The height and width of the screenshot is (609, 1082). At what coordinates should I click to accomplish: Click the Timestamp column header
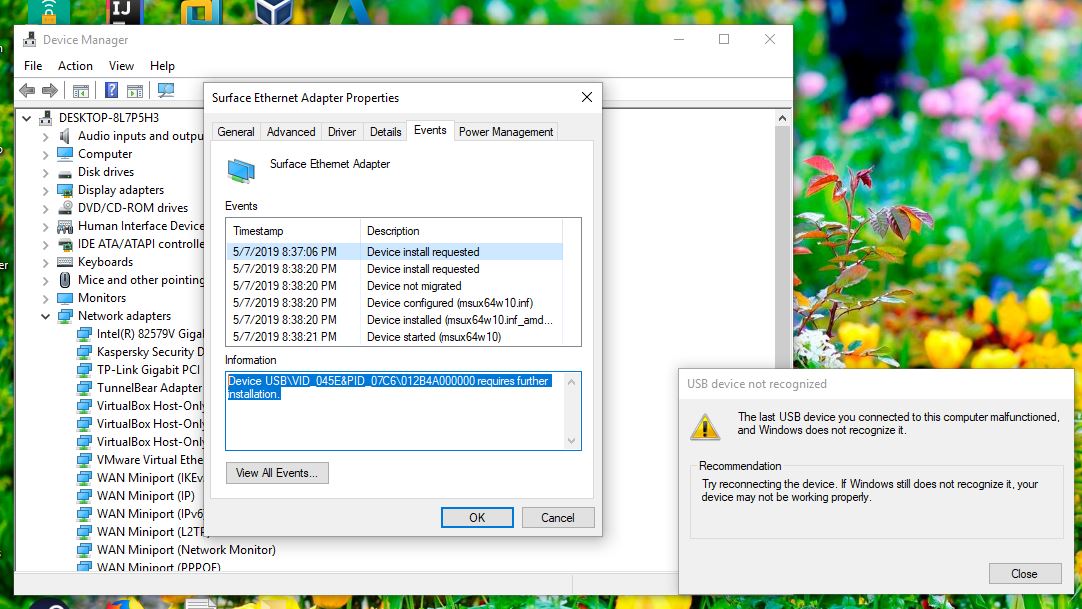coord(293,231)
